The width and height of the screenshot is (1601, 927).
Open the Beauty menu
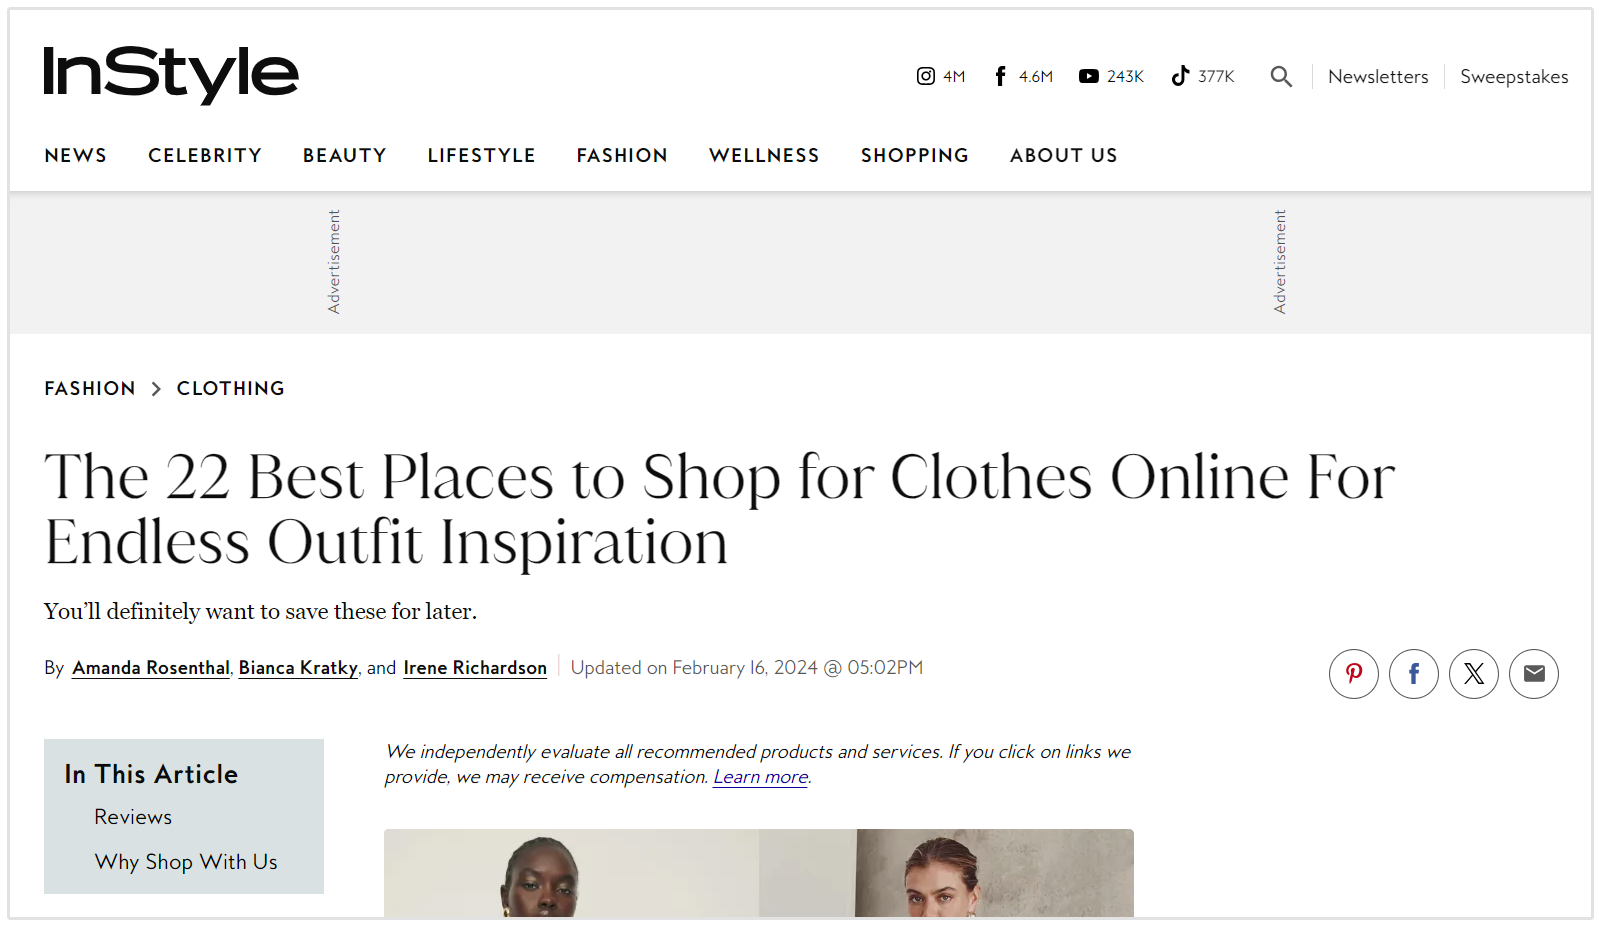344,155
